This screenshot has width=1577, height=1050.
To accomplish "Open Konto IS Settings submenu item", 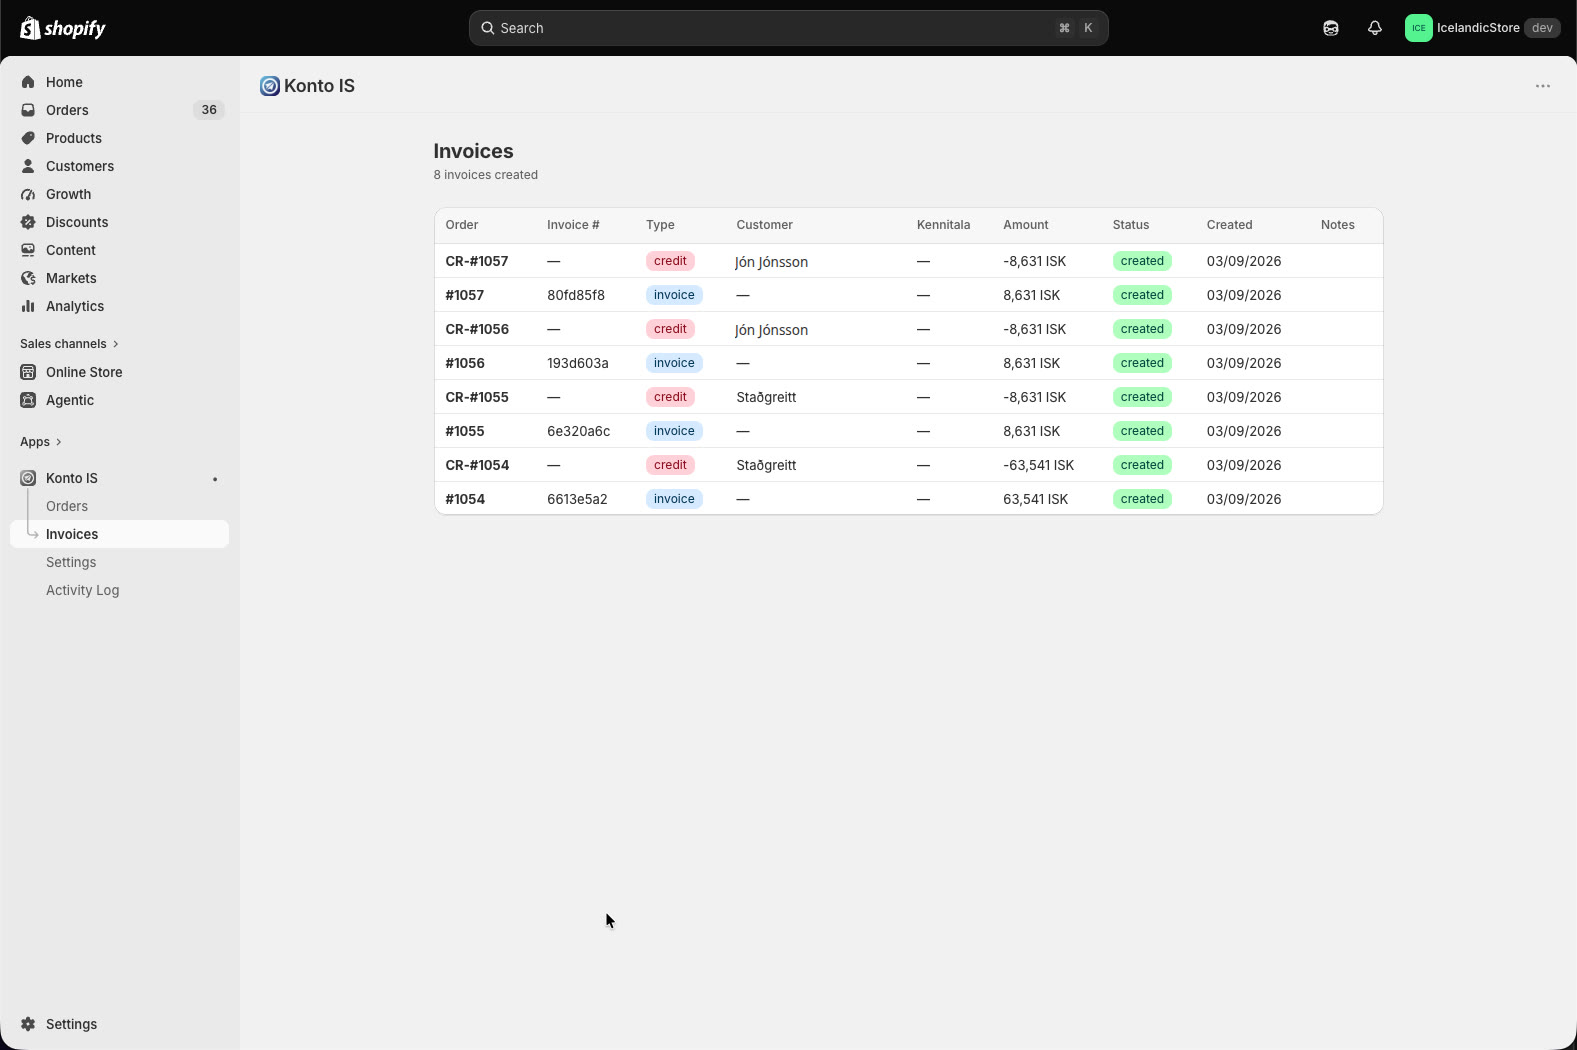I will coord(71,562).
